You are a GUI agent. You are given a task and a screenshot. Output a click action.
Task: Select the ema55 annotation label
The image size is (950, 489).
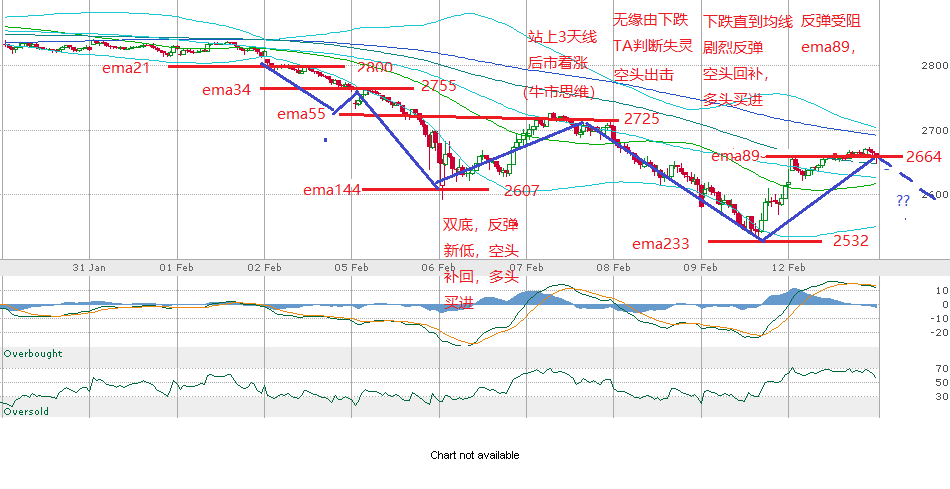[x=302, y=114]
